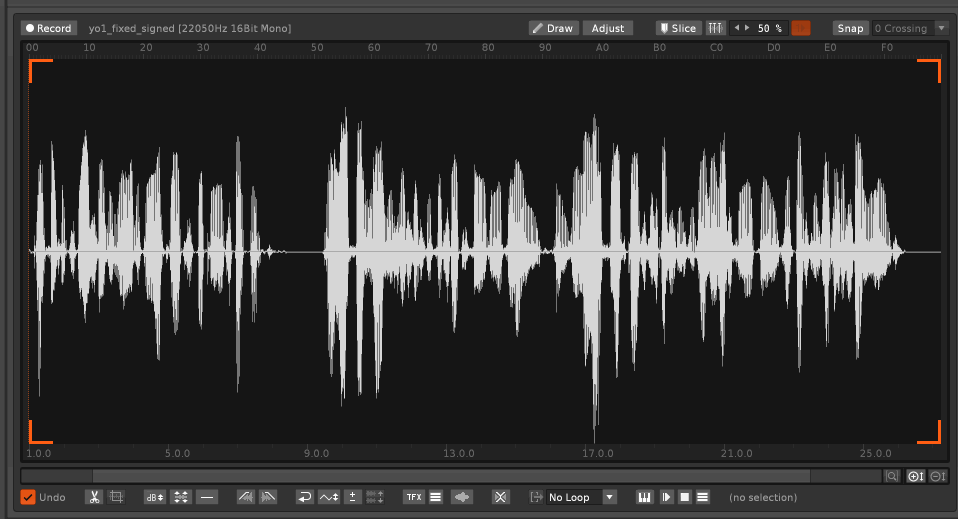The image size is (958, 519).
Task: Uncheck the Undo checkbox
Action: click(x=28, y=497)
